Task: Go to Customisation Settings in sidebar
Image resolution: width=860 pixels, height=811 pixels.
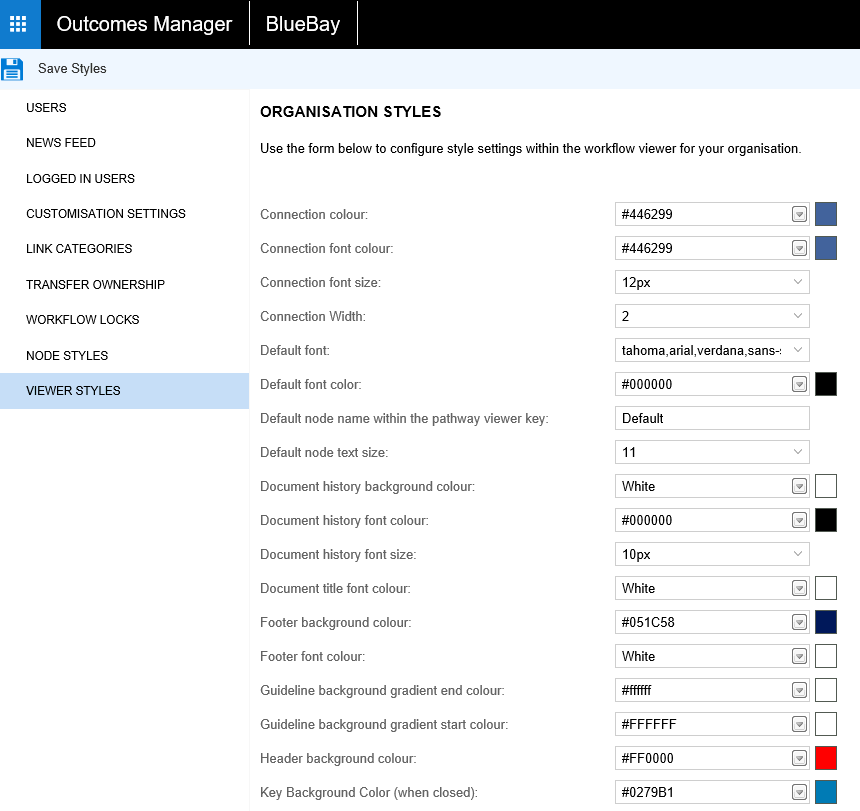Action: 106,213
